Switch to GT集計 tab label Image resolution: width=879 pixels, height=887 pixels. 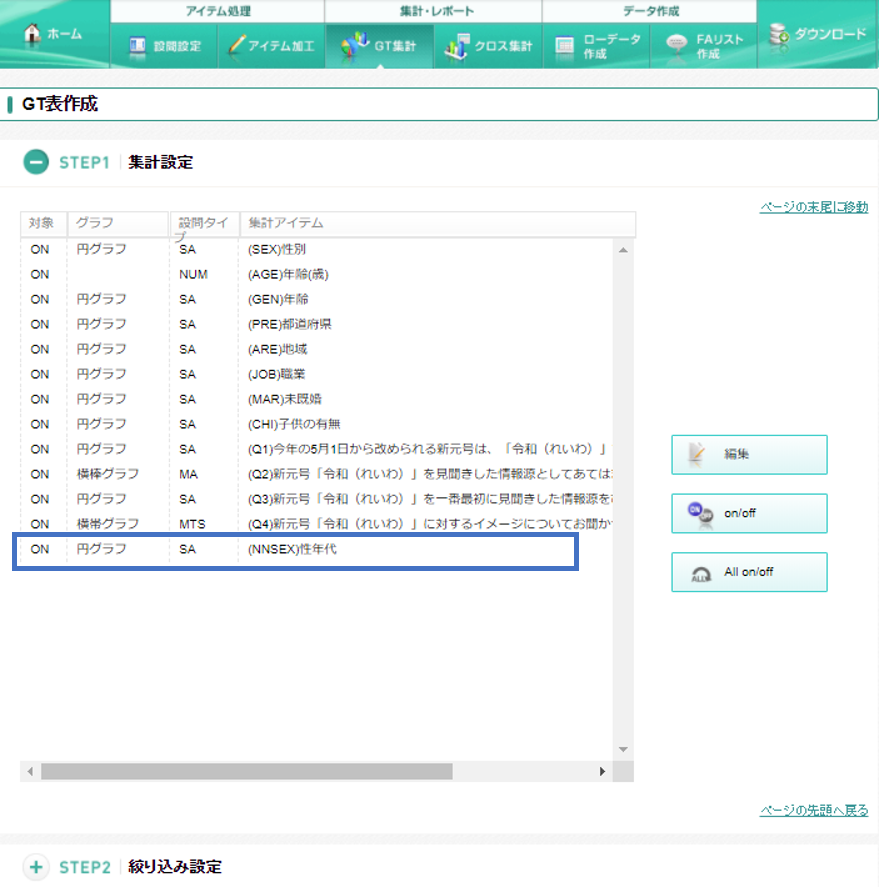[x=395, y=46]
